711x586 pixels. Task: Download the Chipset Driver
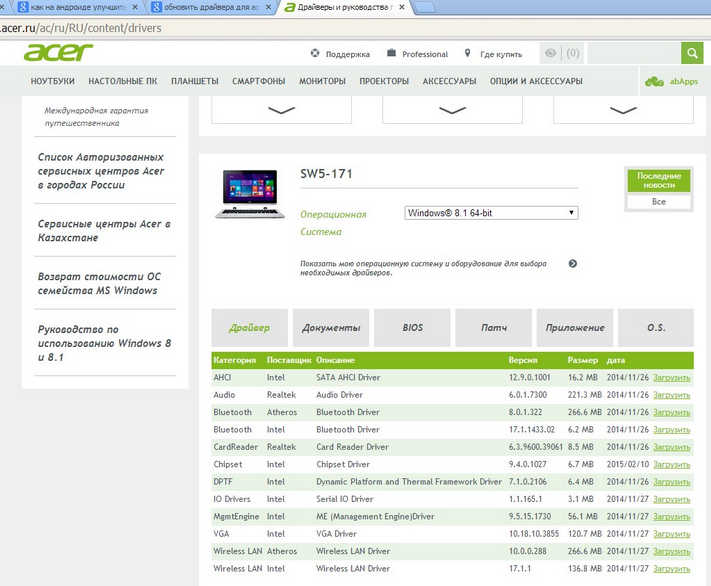672,464
